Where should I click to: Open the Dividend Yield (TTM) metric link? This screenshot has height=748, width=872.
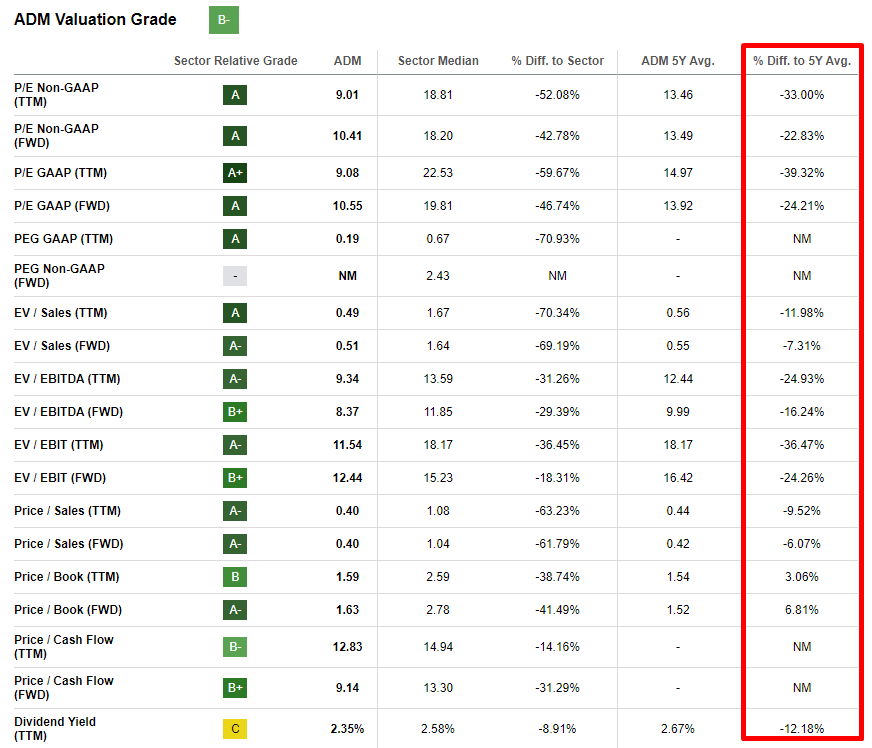[56, 729]
